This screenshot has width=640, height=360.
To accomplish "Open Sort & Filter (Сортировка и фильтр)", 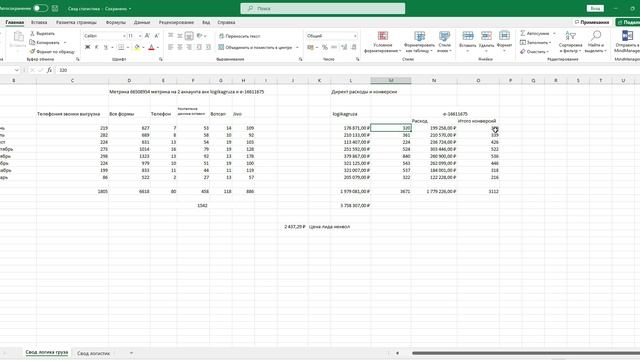I will pyautogui.click(x=570, y=42).
